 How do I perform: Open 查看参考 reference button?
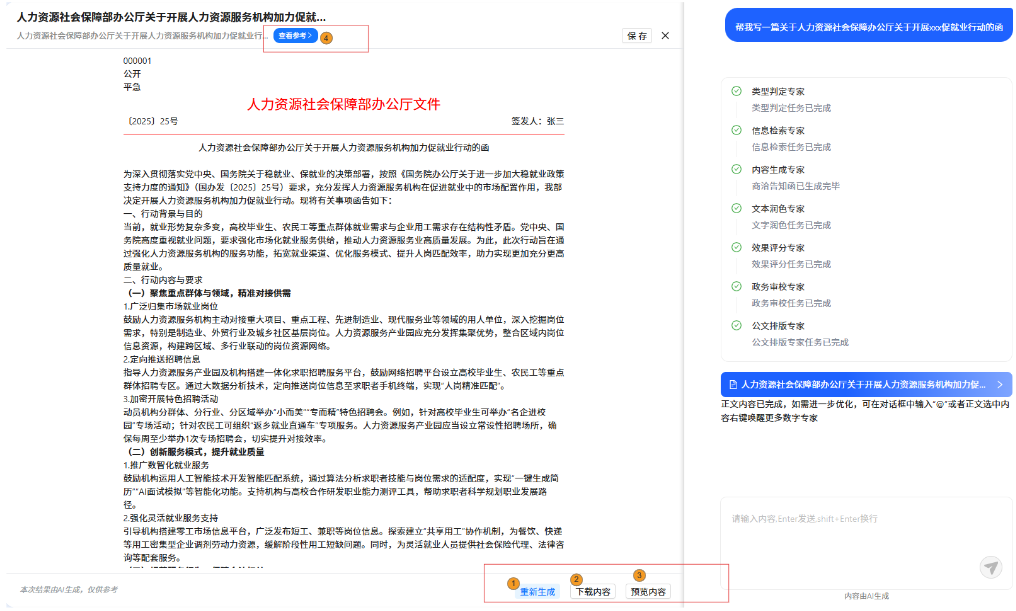pyautogui.click(x=294, y=35)
